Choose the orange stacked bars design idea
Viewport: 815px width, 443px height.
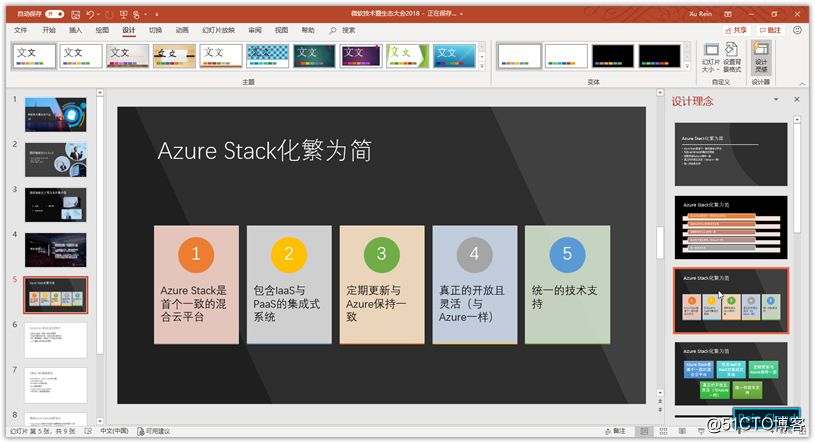731,228
